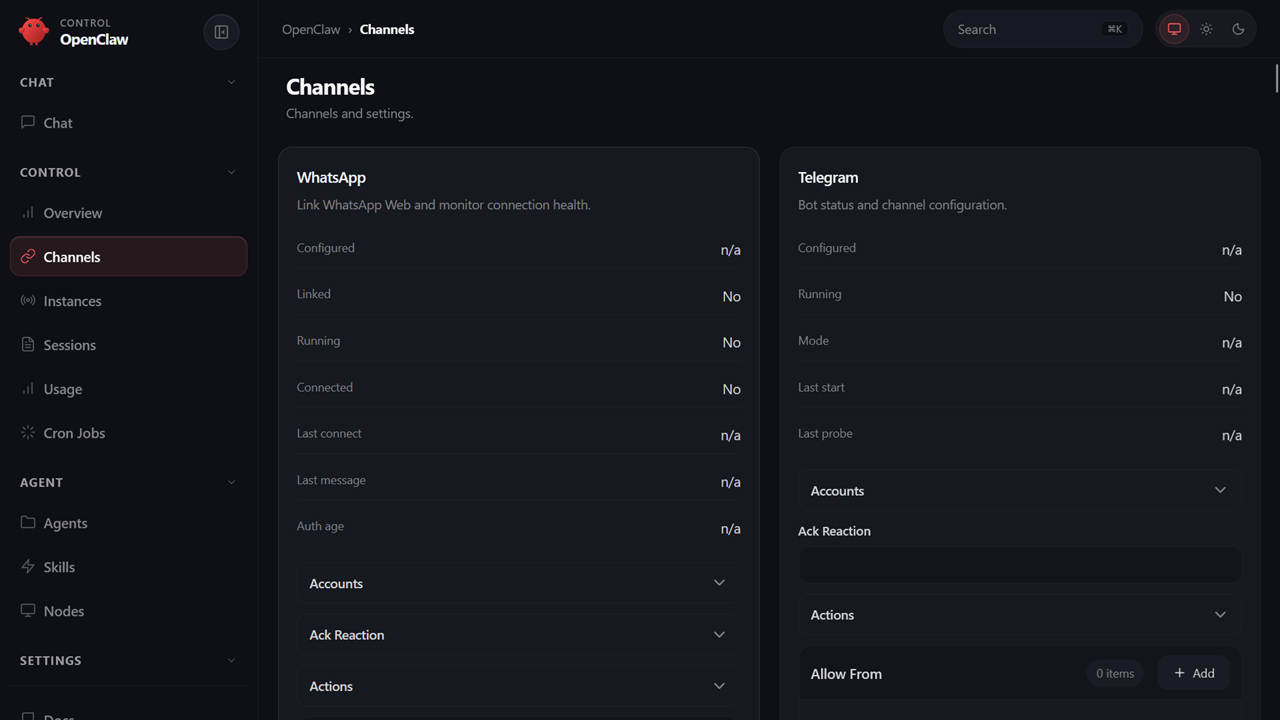Viewport: 1280px width, 720px height.
Task: Click the Chat speech bubble icon
Action: click(x=28, y=122)
